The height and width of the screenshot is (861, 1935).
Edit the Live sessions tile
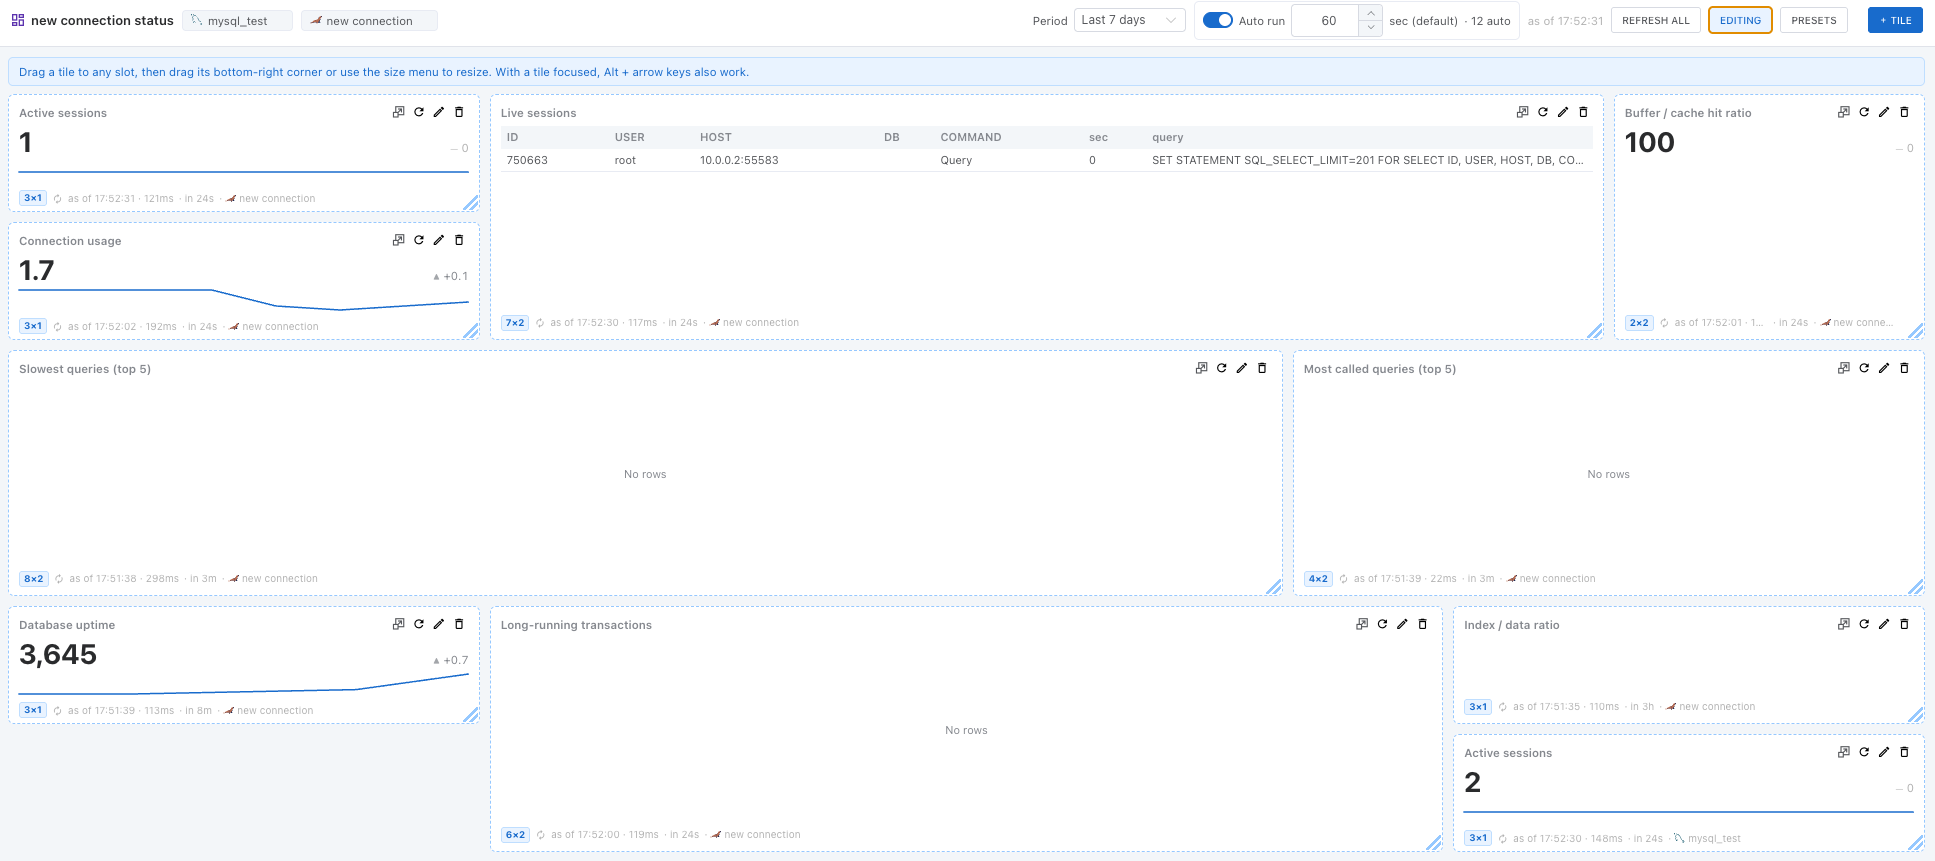[x=1563, y=112]
